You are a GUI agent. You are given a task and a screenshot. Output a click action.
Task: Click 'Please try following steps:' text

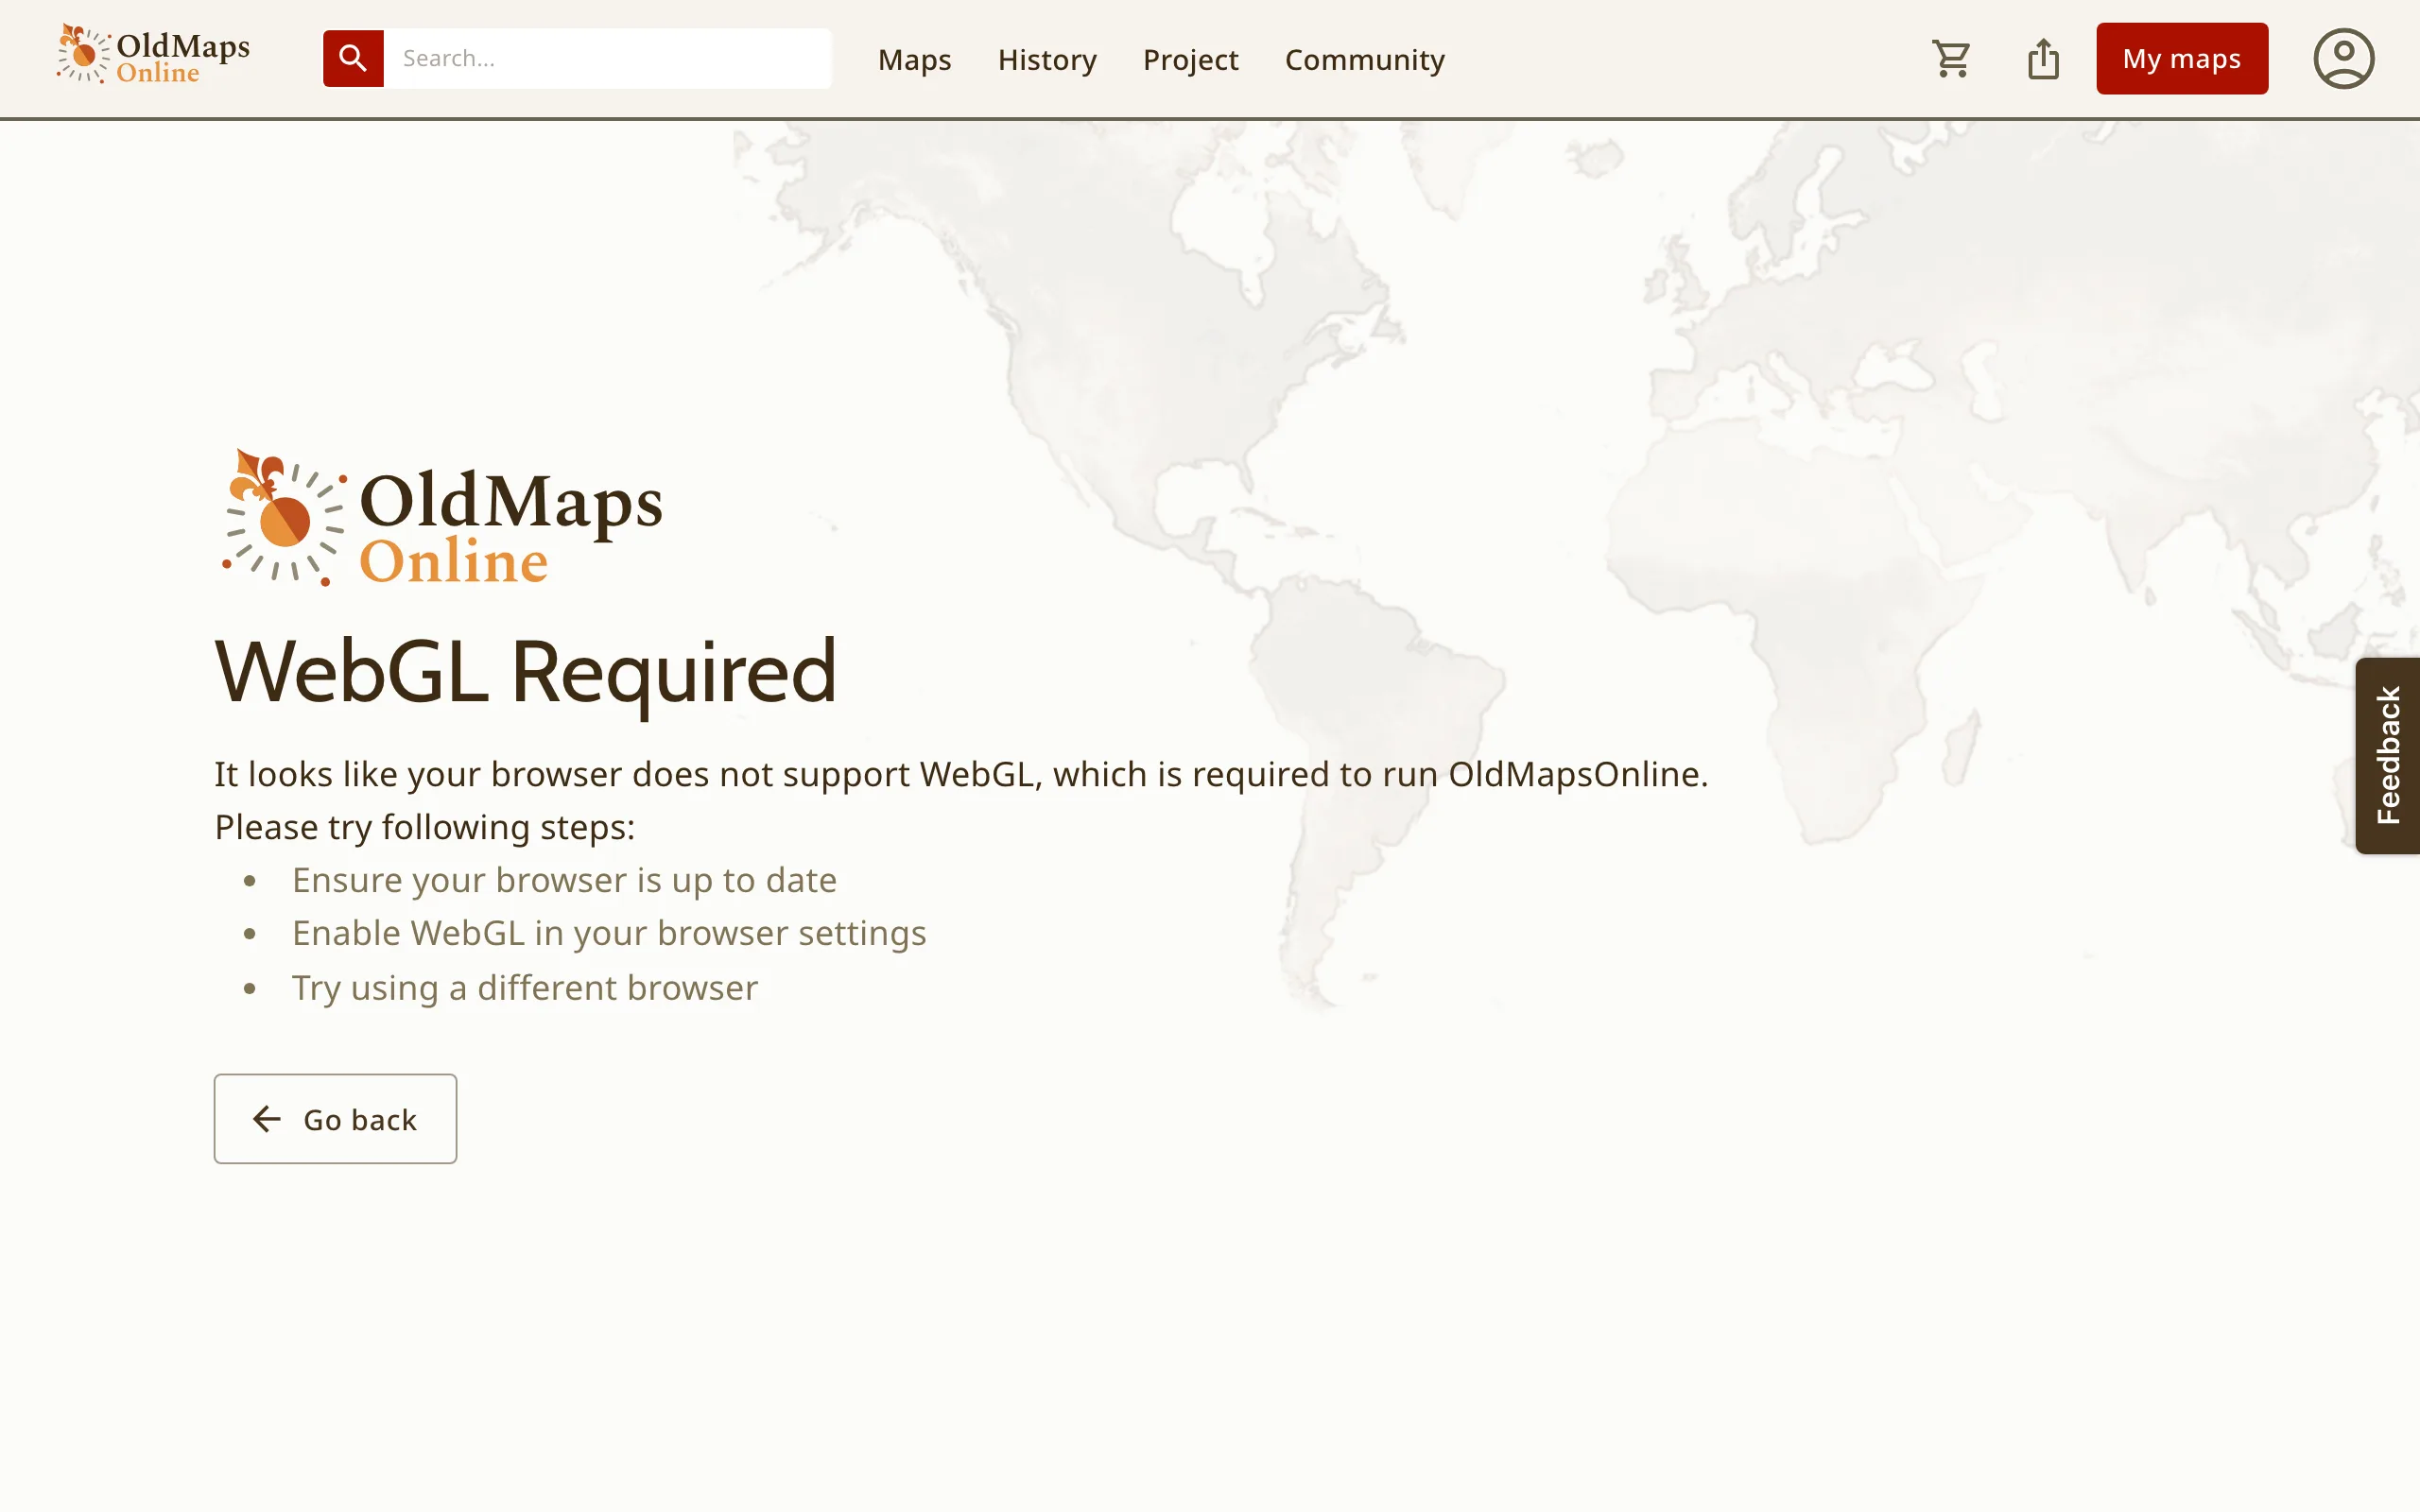tap(425, 827)
